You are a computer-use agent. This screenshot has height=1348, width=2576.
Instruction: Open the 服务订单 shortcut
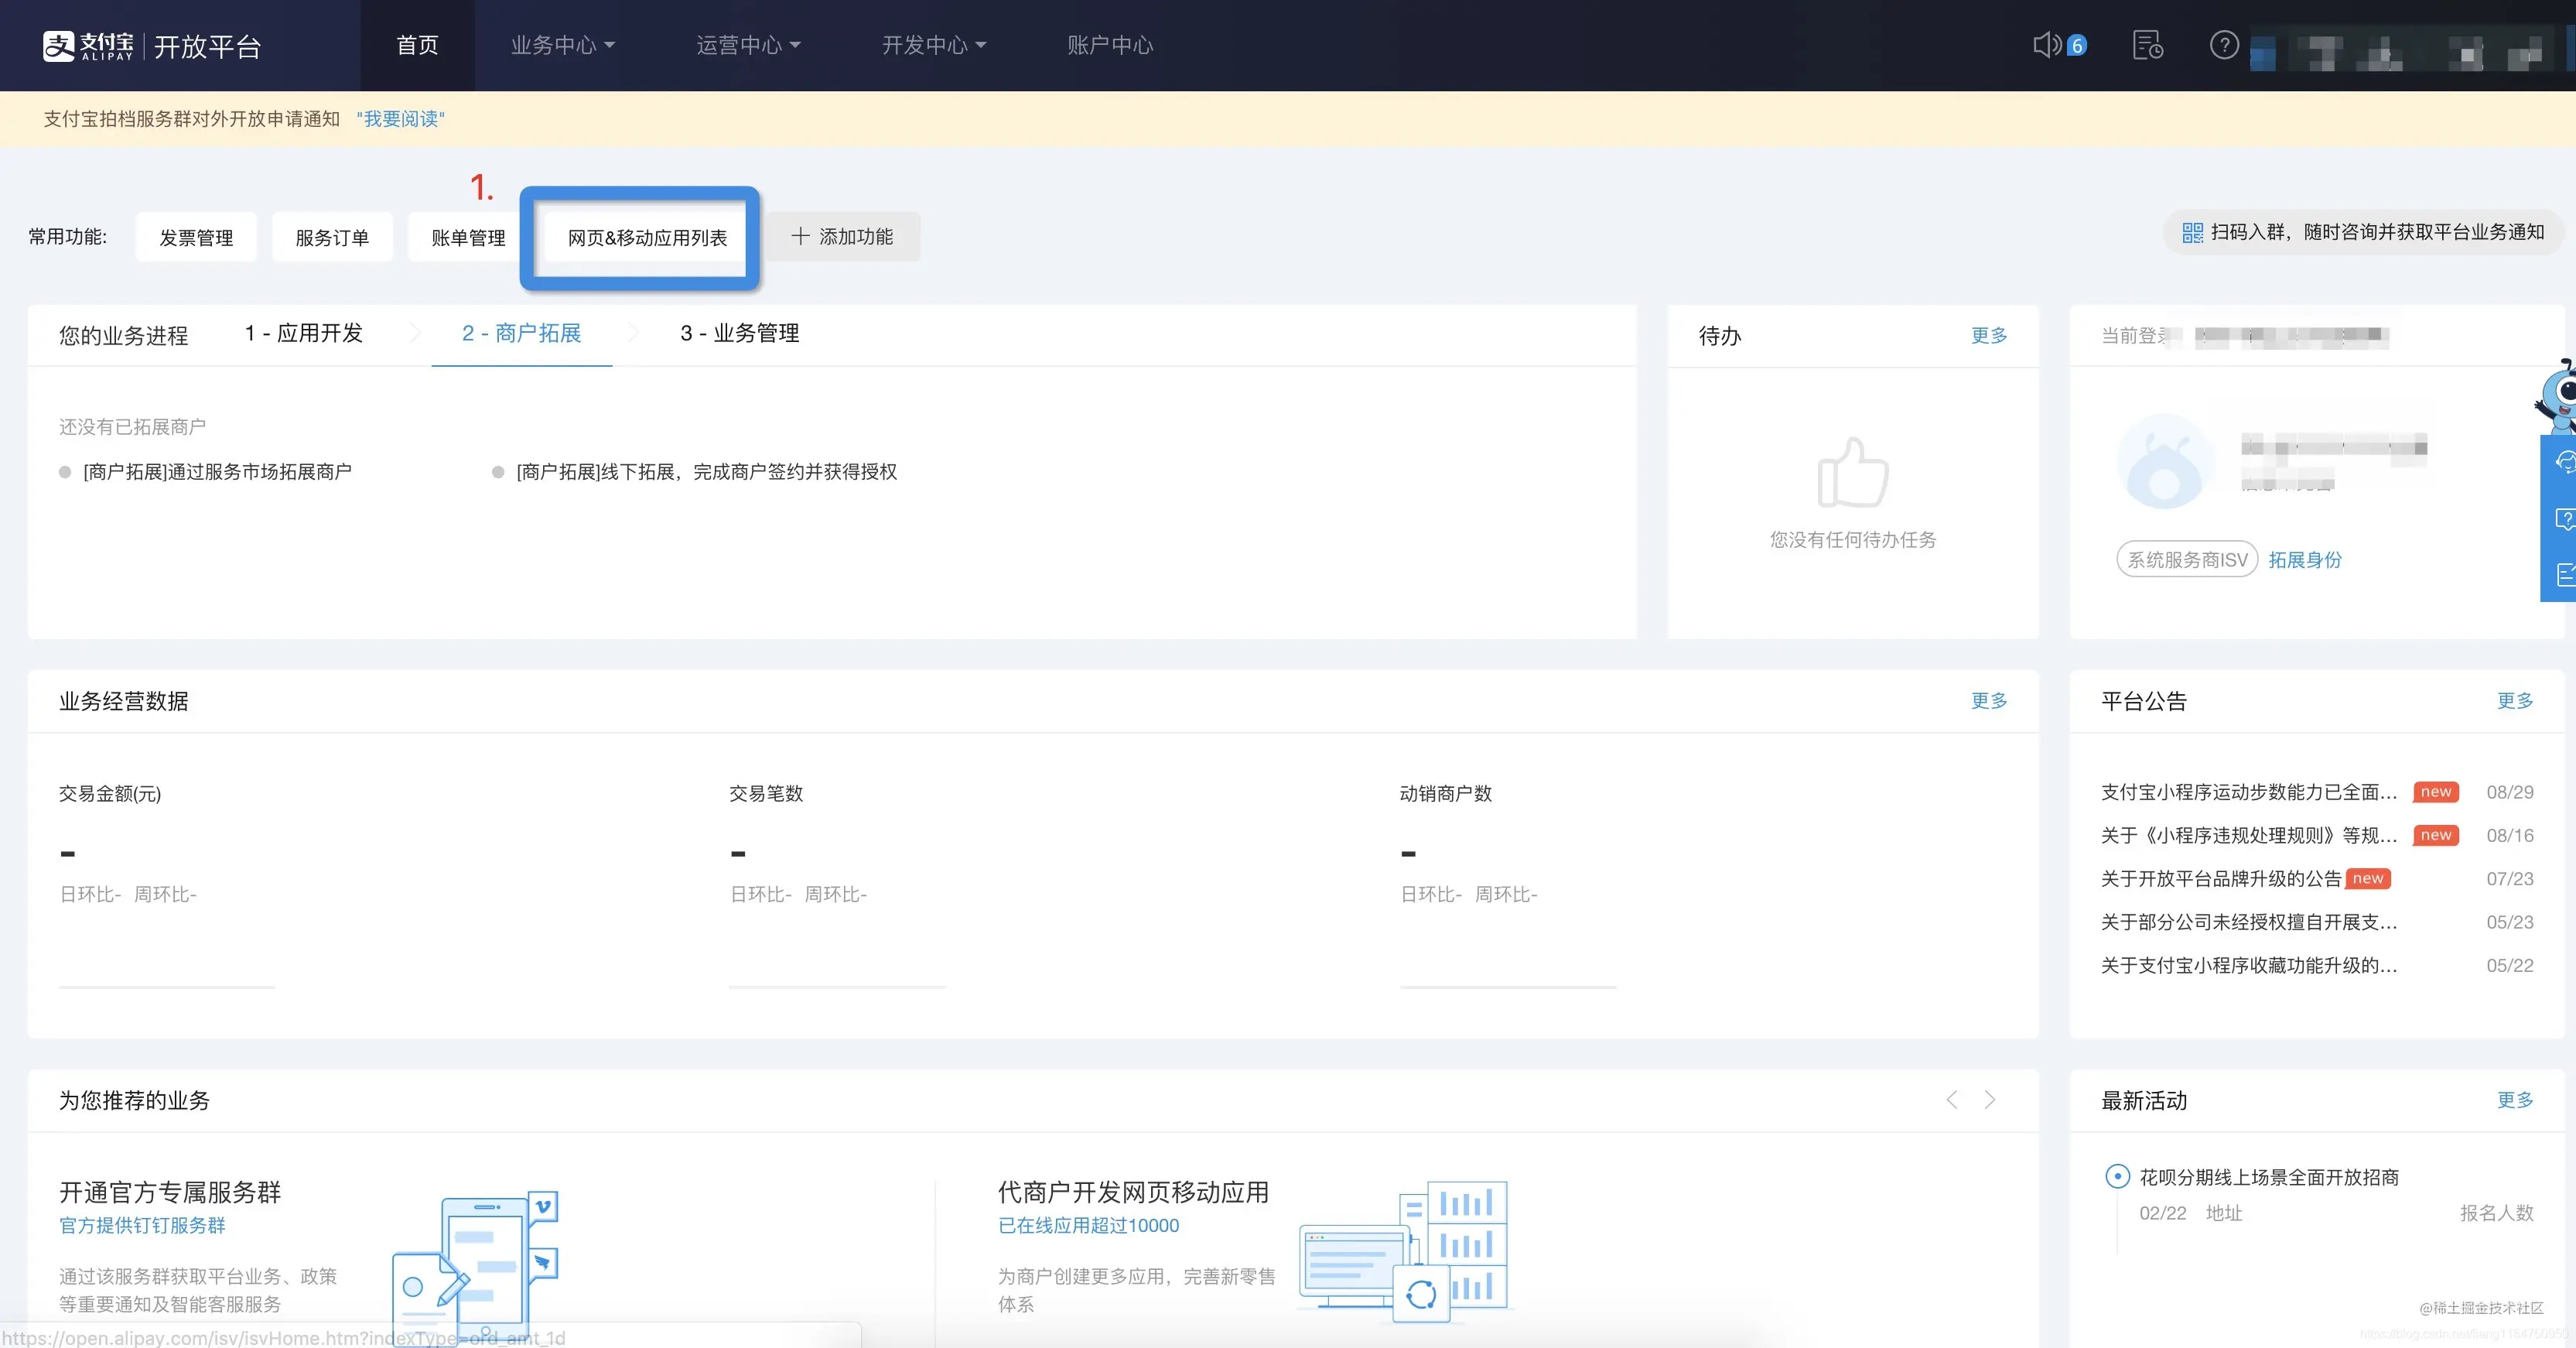332,237
